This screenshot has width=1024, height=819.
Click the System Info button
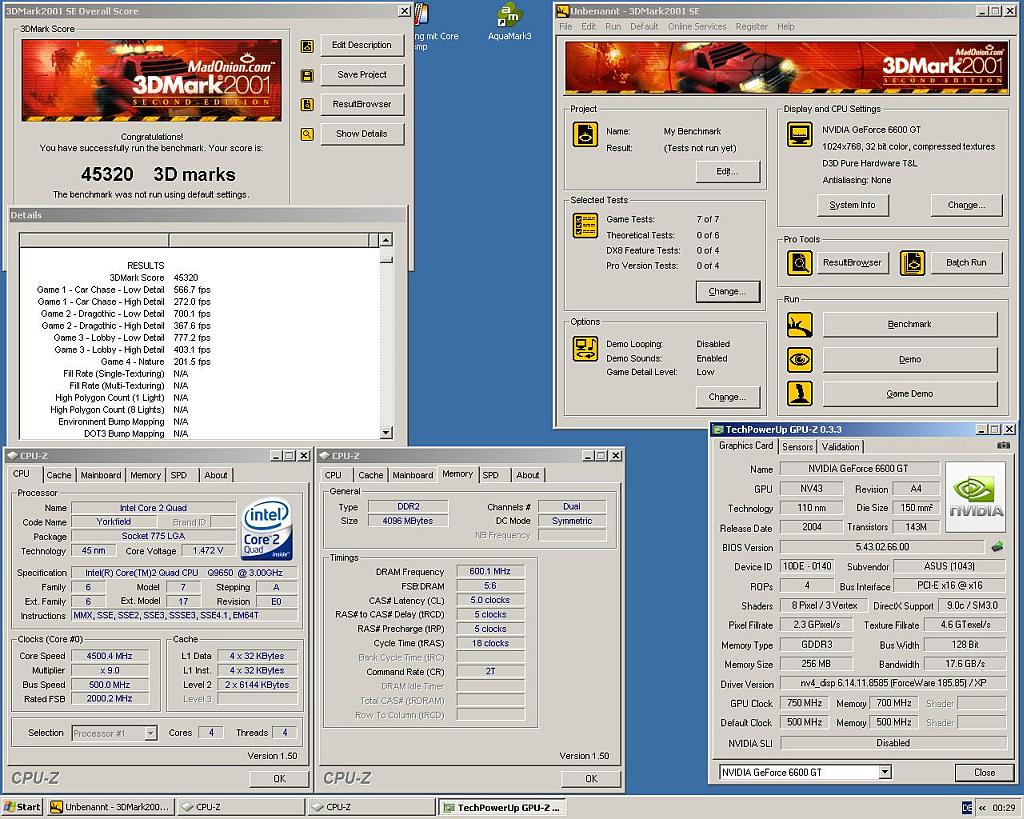coord(852,205)
